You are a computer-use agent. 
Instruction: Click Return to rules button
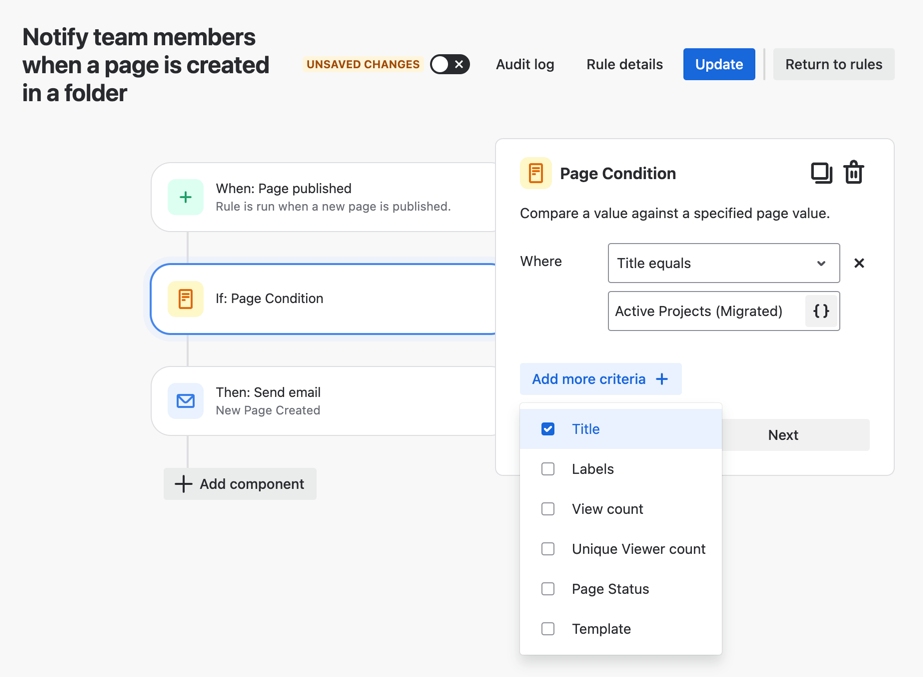click(834, 64)
